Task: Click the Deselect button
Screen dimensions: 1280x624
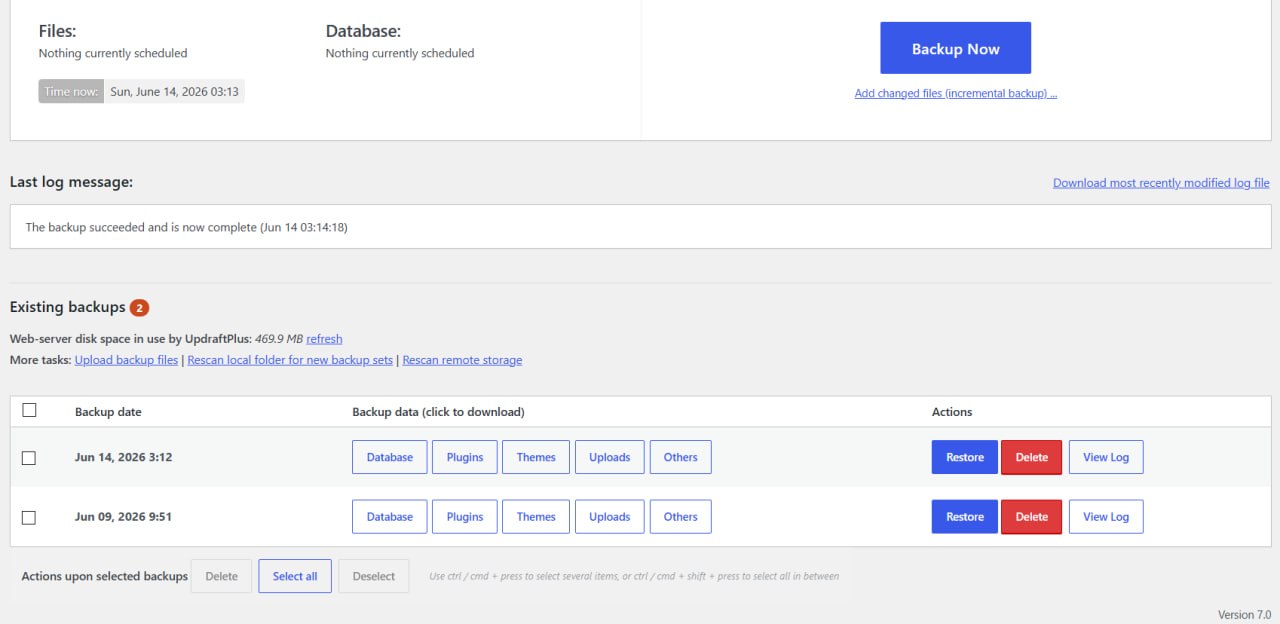Action: point(374,576)
